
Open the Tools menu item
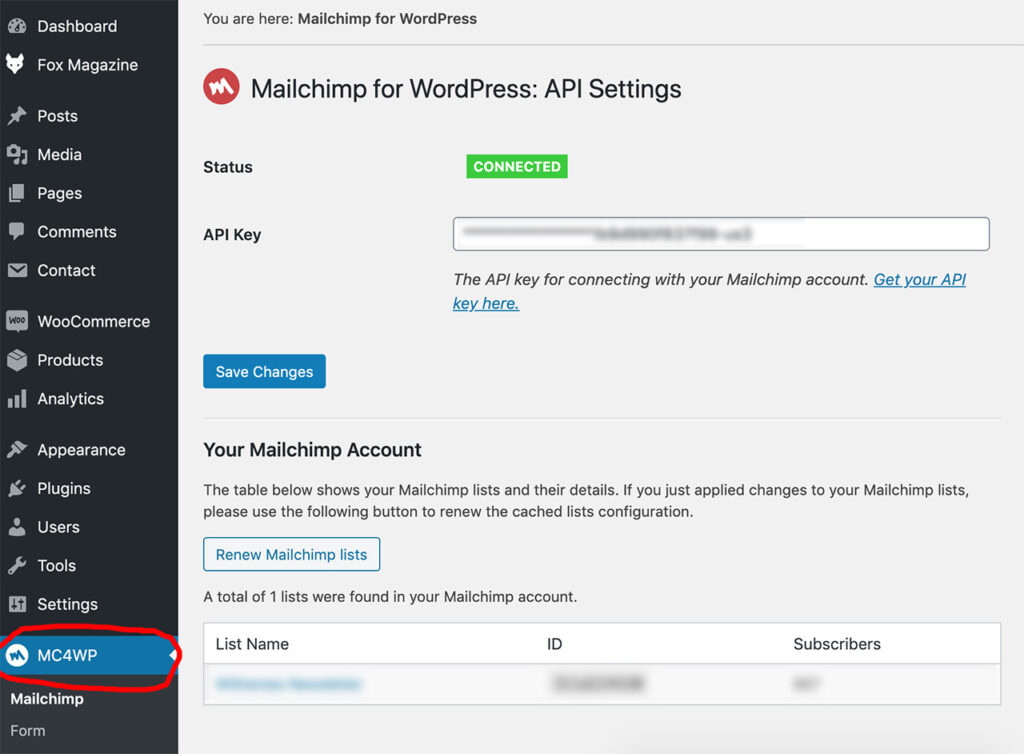tap(56, 565)
